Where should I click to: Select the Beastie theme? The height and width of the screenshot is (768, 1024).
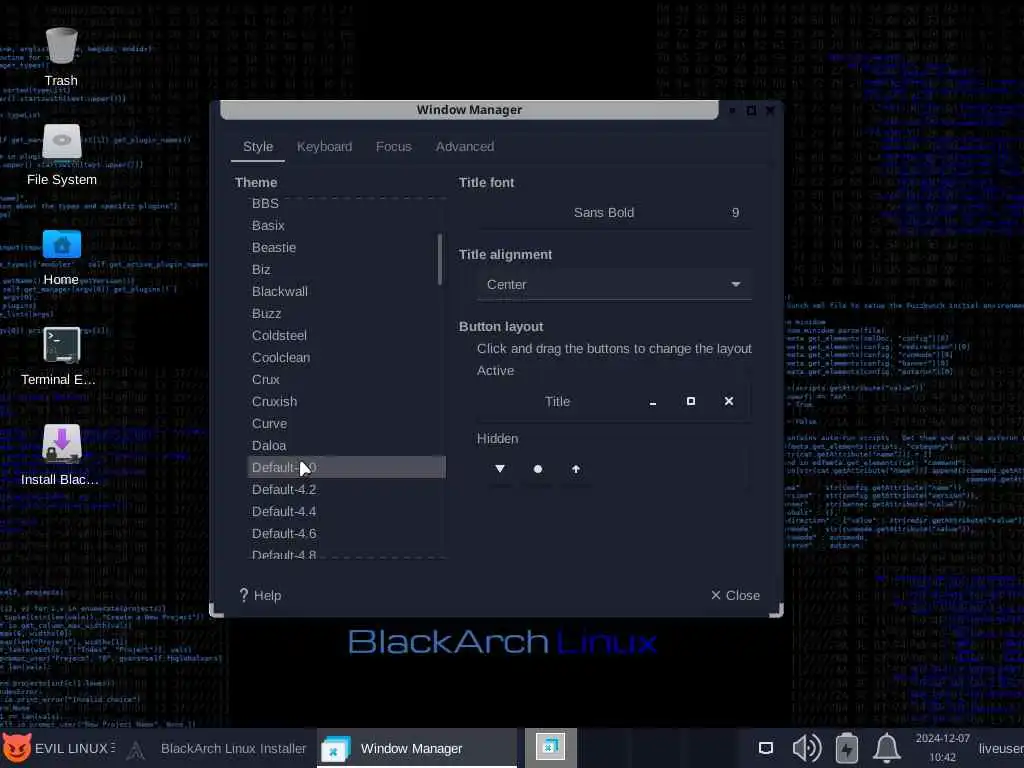pyautogui.click(x=346, y=248)
